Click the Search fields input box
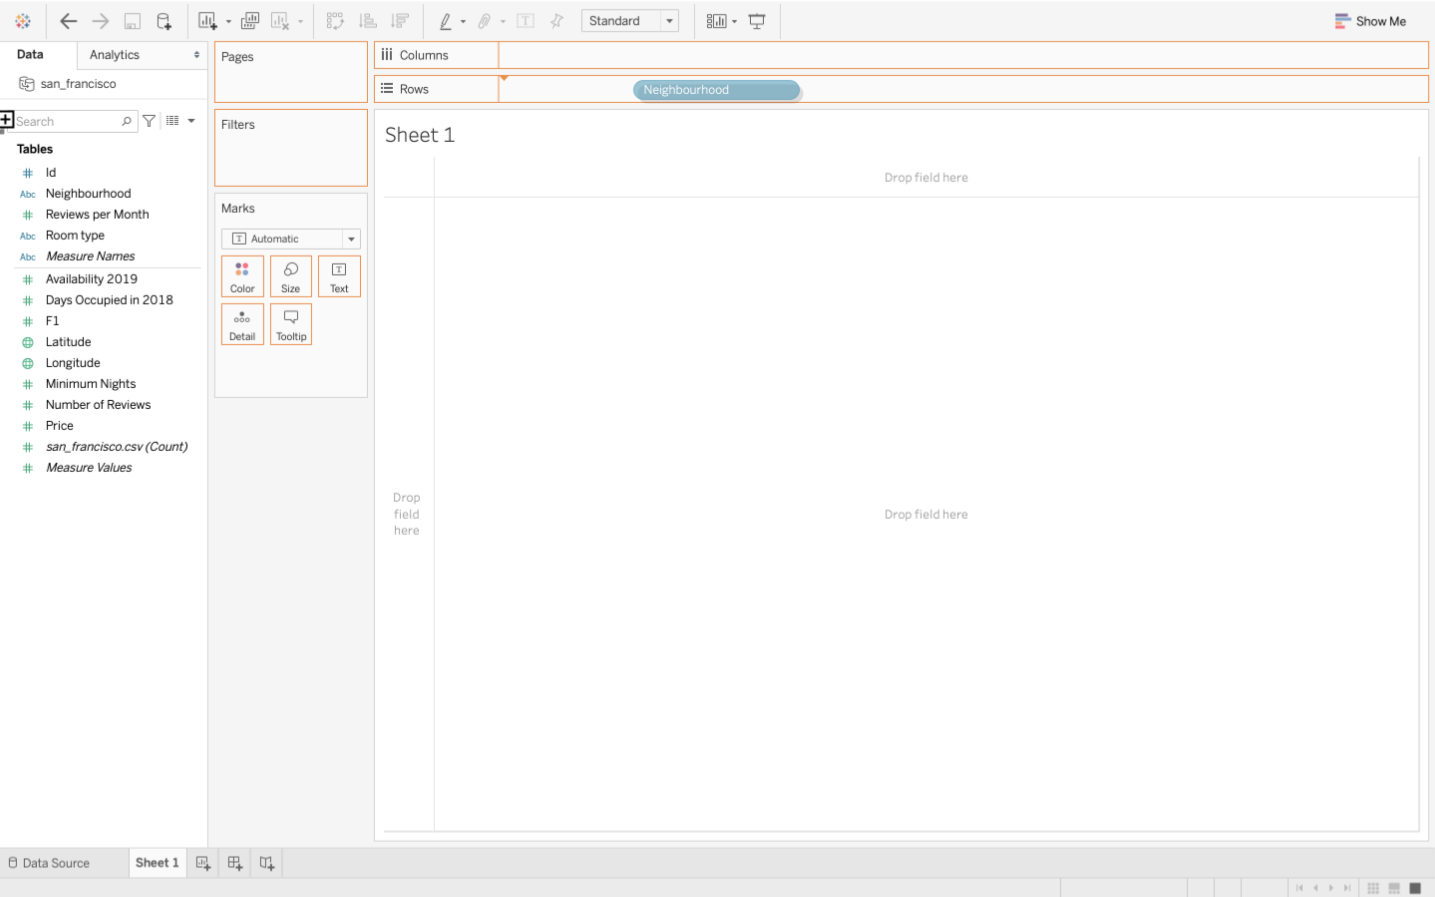Screen dimensions: 1435x897 [x=68, y=121]
